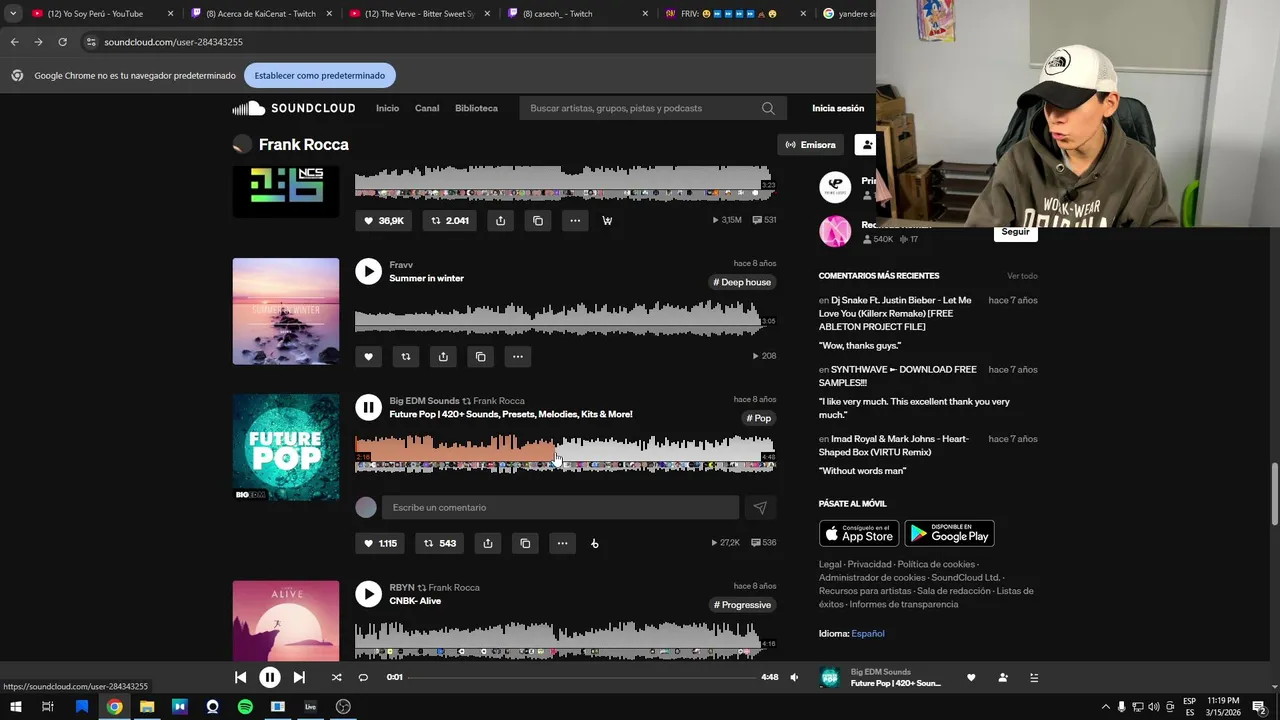Click the buy cart icon beside 3,15M plays track
The height and width of the screenshot is (720, 1280).
(x=607, y=220)
